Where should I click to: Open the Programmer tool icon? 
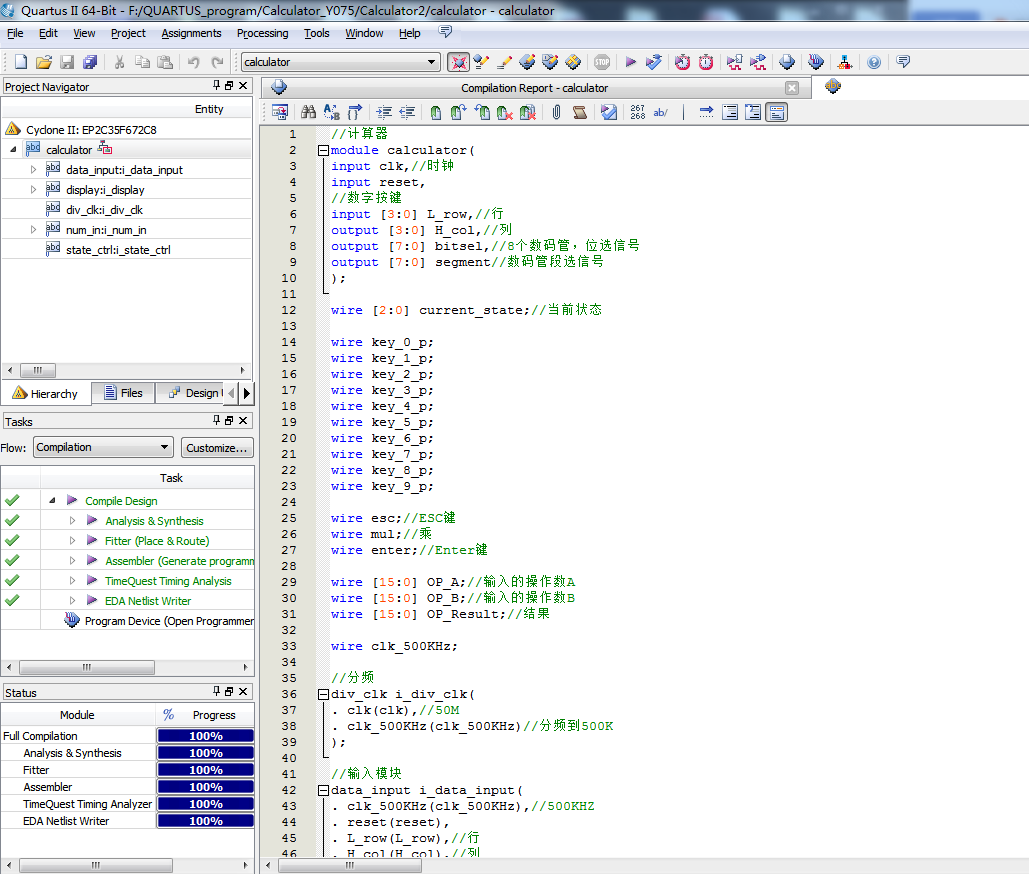click(816, 62)
